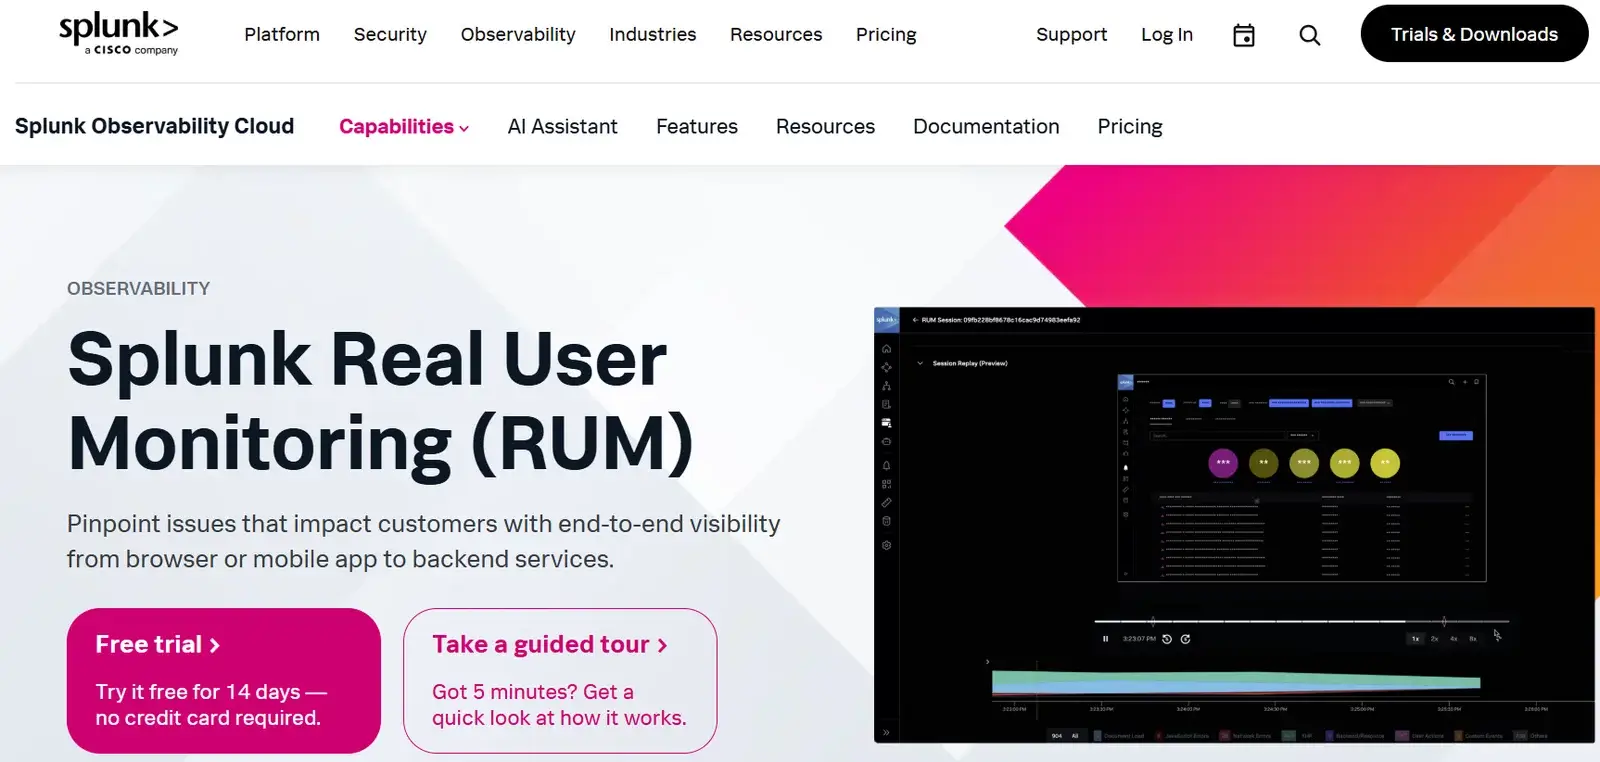Open Pricing in the Observability Cloud sub-navigation
Screen dimensions: 1600x762
(x=1130, y=127)
